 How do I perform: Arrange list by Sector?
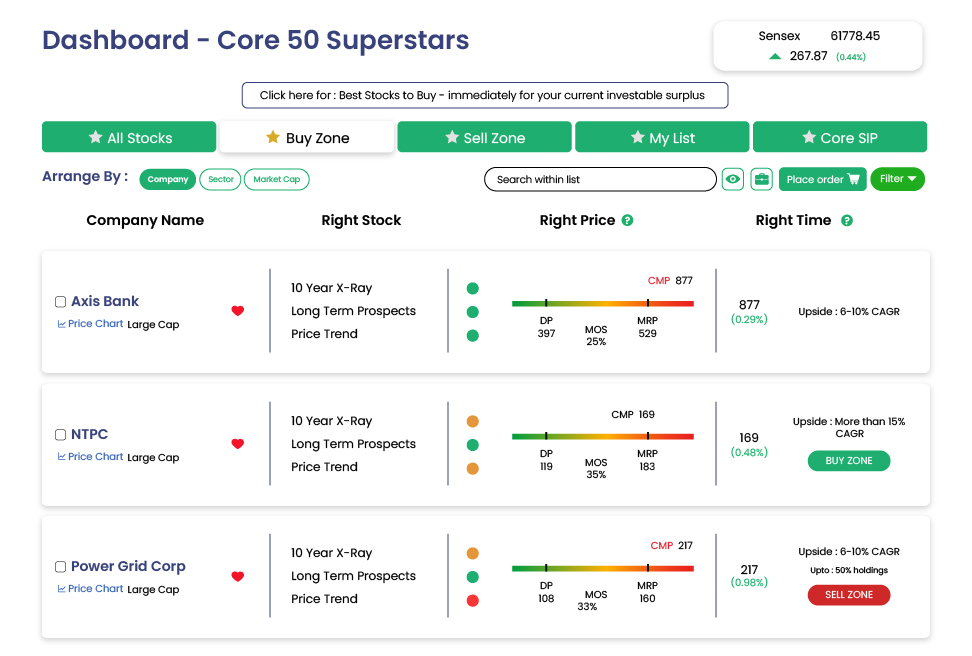click(x=221, y=179)
